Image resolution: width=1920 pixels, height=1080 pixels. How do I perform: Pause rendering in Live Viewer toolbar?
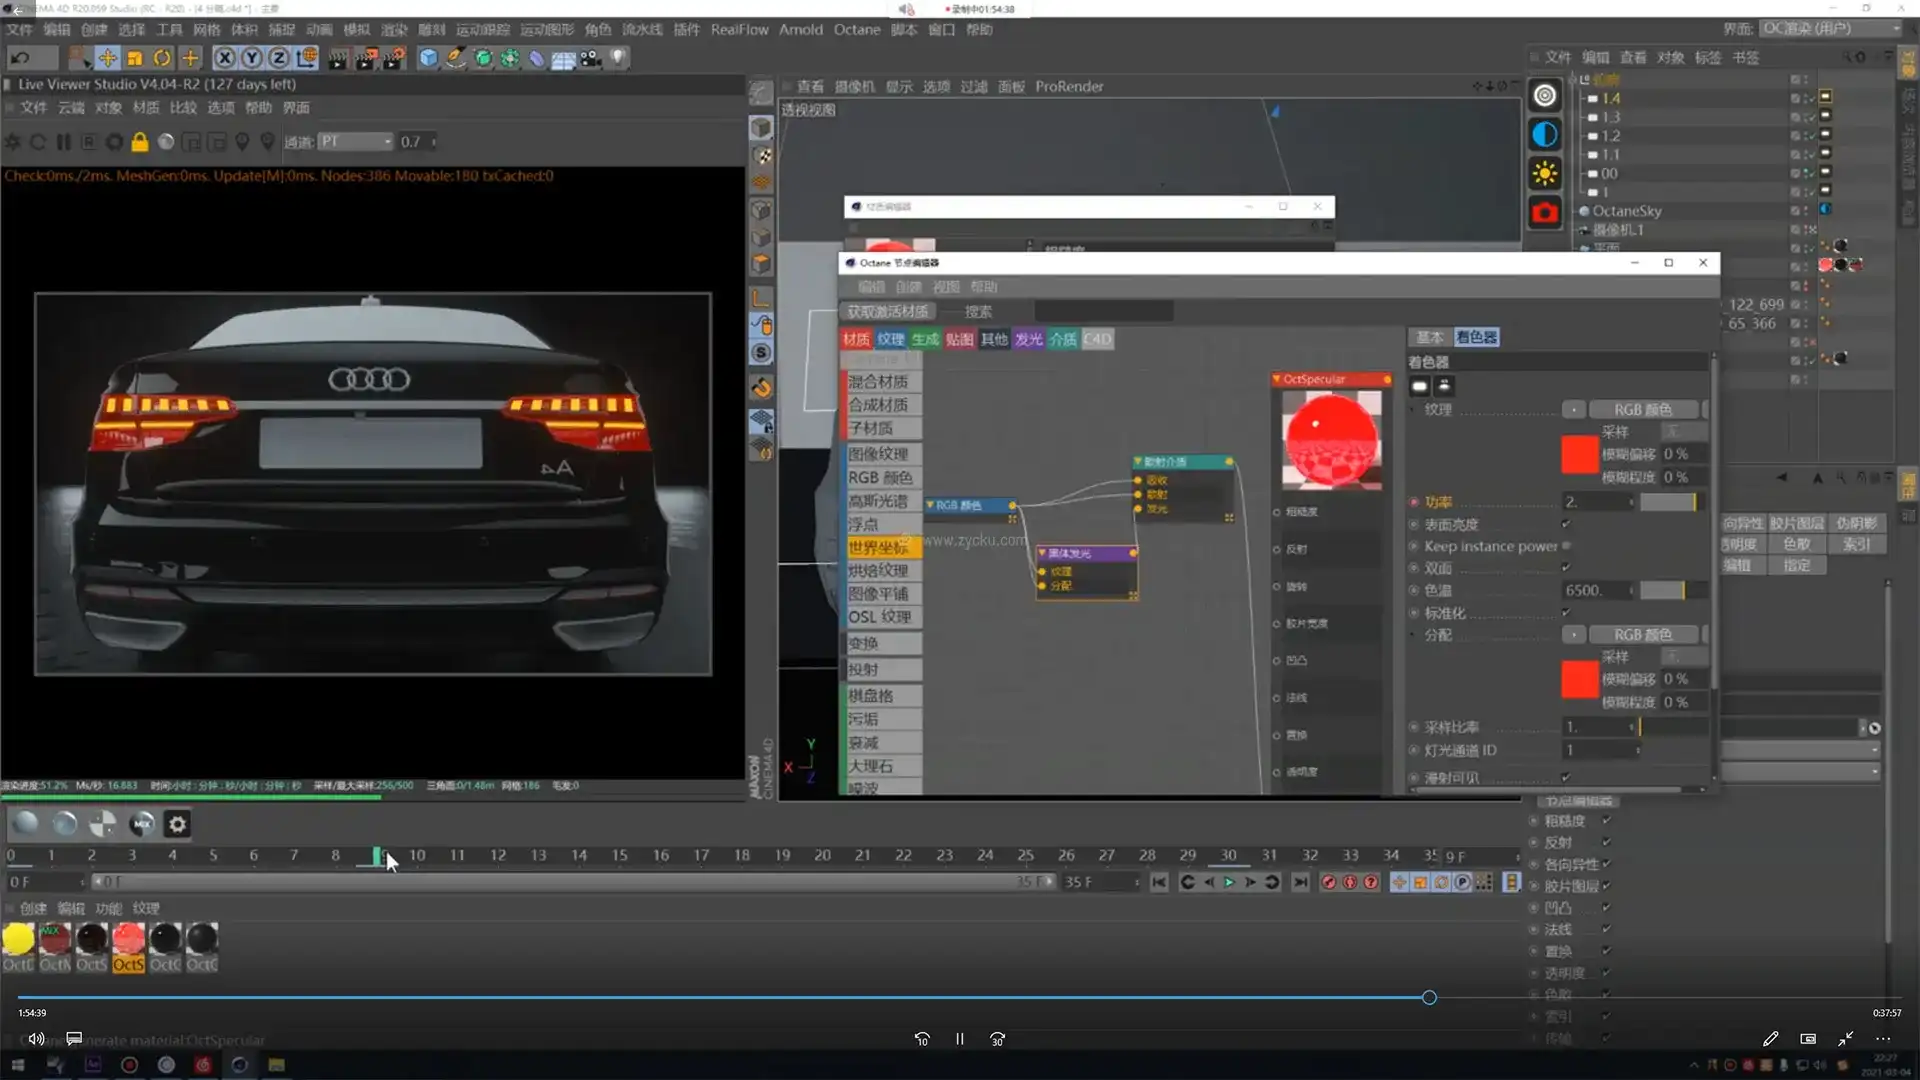pos(64,142)
